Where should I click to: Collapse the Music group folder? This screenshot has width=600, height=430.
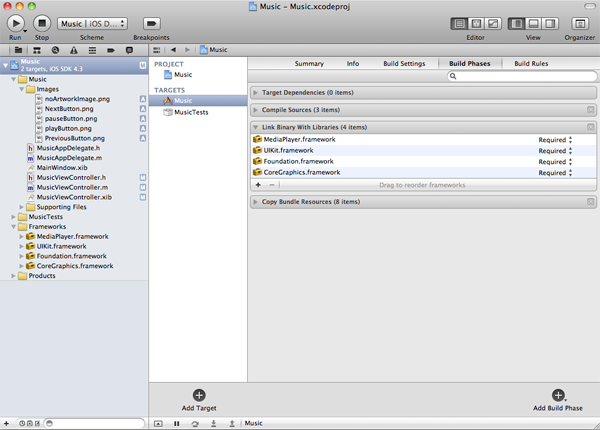tap(14, 79)
